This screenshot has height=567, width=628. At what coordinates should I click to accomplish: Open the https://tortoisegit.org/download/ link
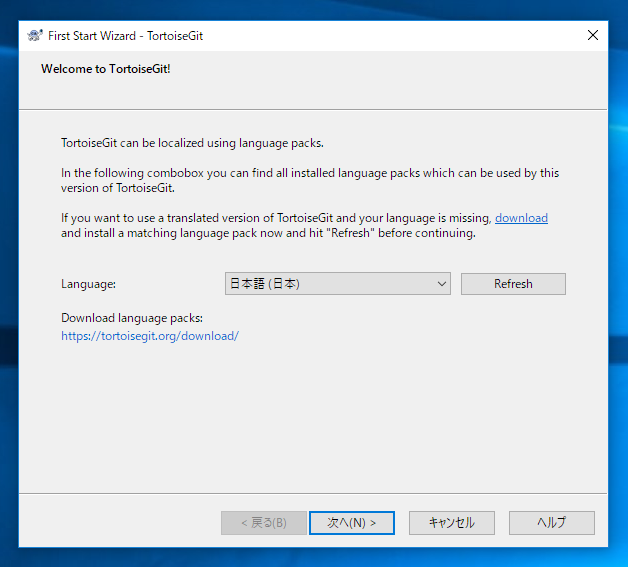(x=150, y=336)
